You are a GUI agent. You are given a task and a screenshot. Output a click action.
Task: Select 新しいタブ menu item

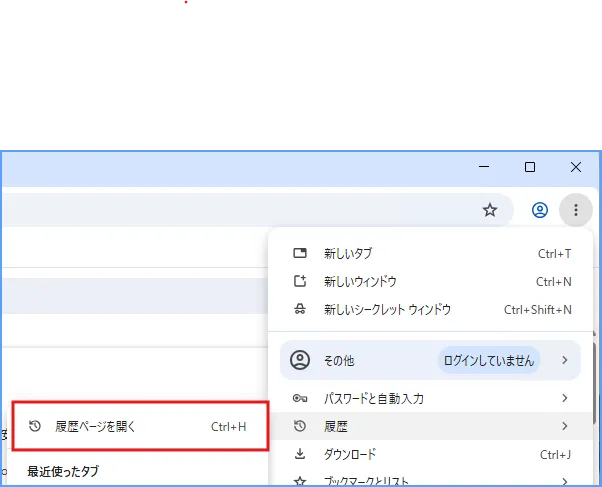(432, 253)
